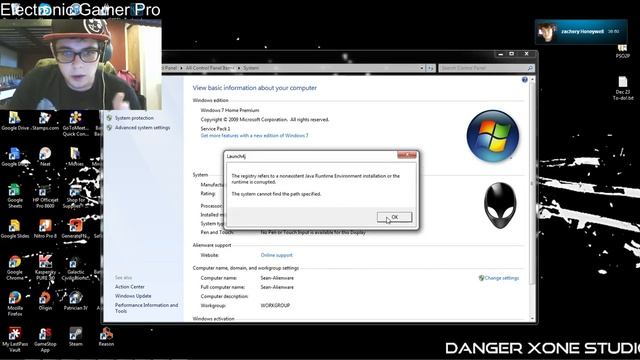Open the Reason desktop shortcut
Screen dimensions: 640x360
tap(106, 337)
